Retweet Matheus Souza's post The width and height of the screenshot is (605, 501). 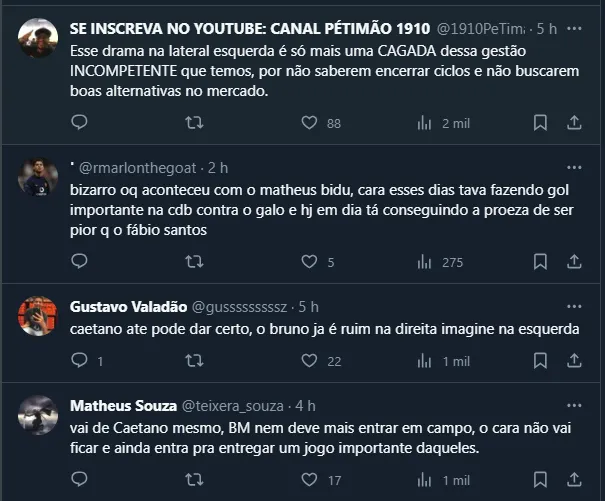195,479
